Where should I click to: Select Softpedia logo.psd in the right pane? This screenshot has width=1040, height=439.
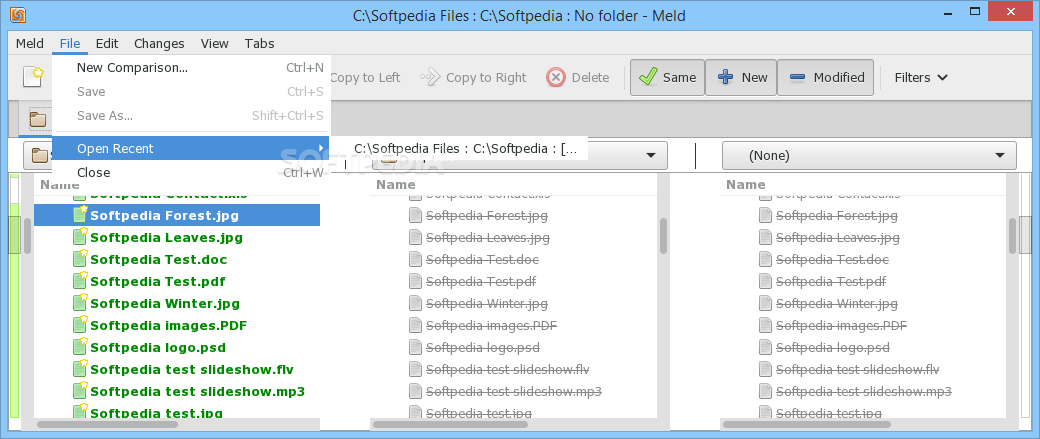coord(832,347)
